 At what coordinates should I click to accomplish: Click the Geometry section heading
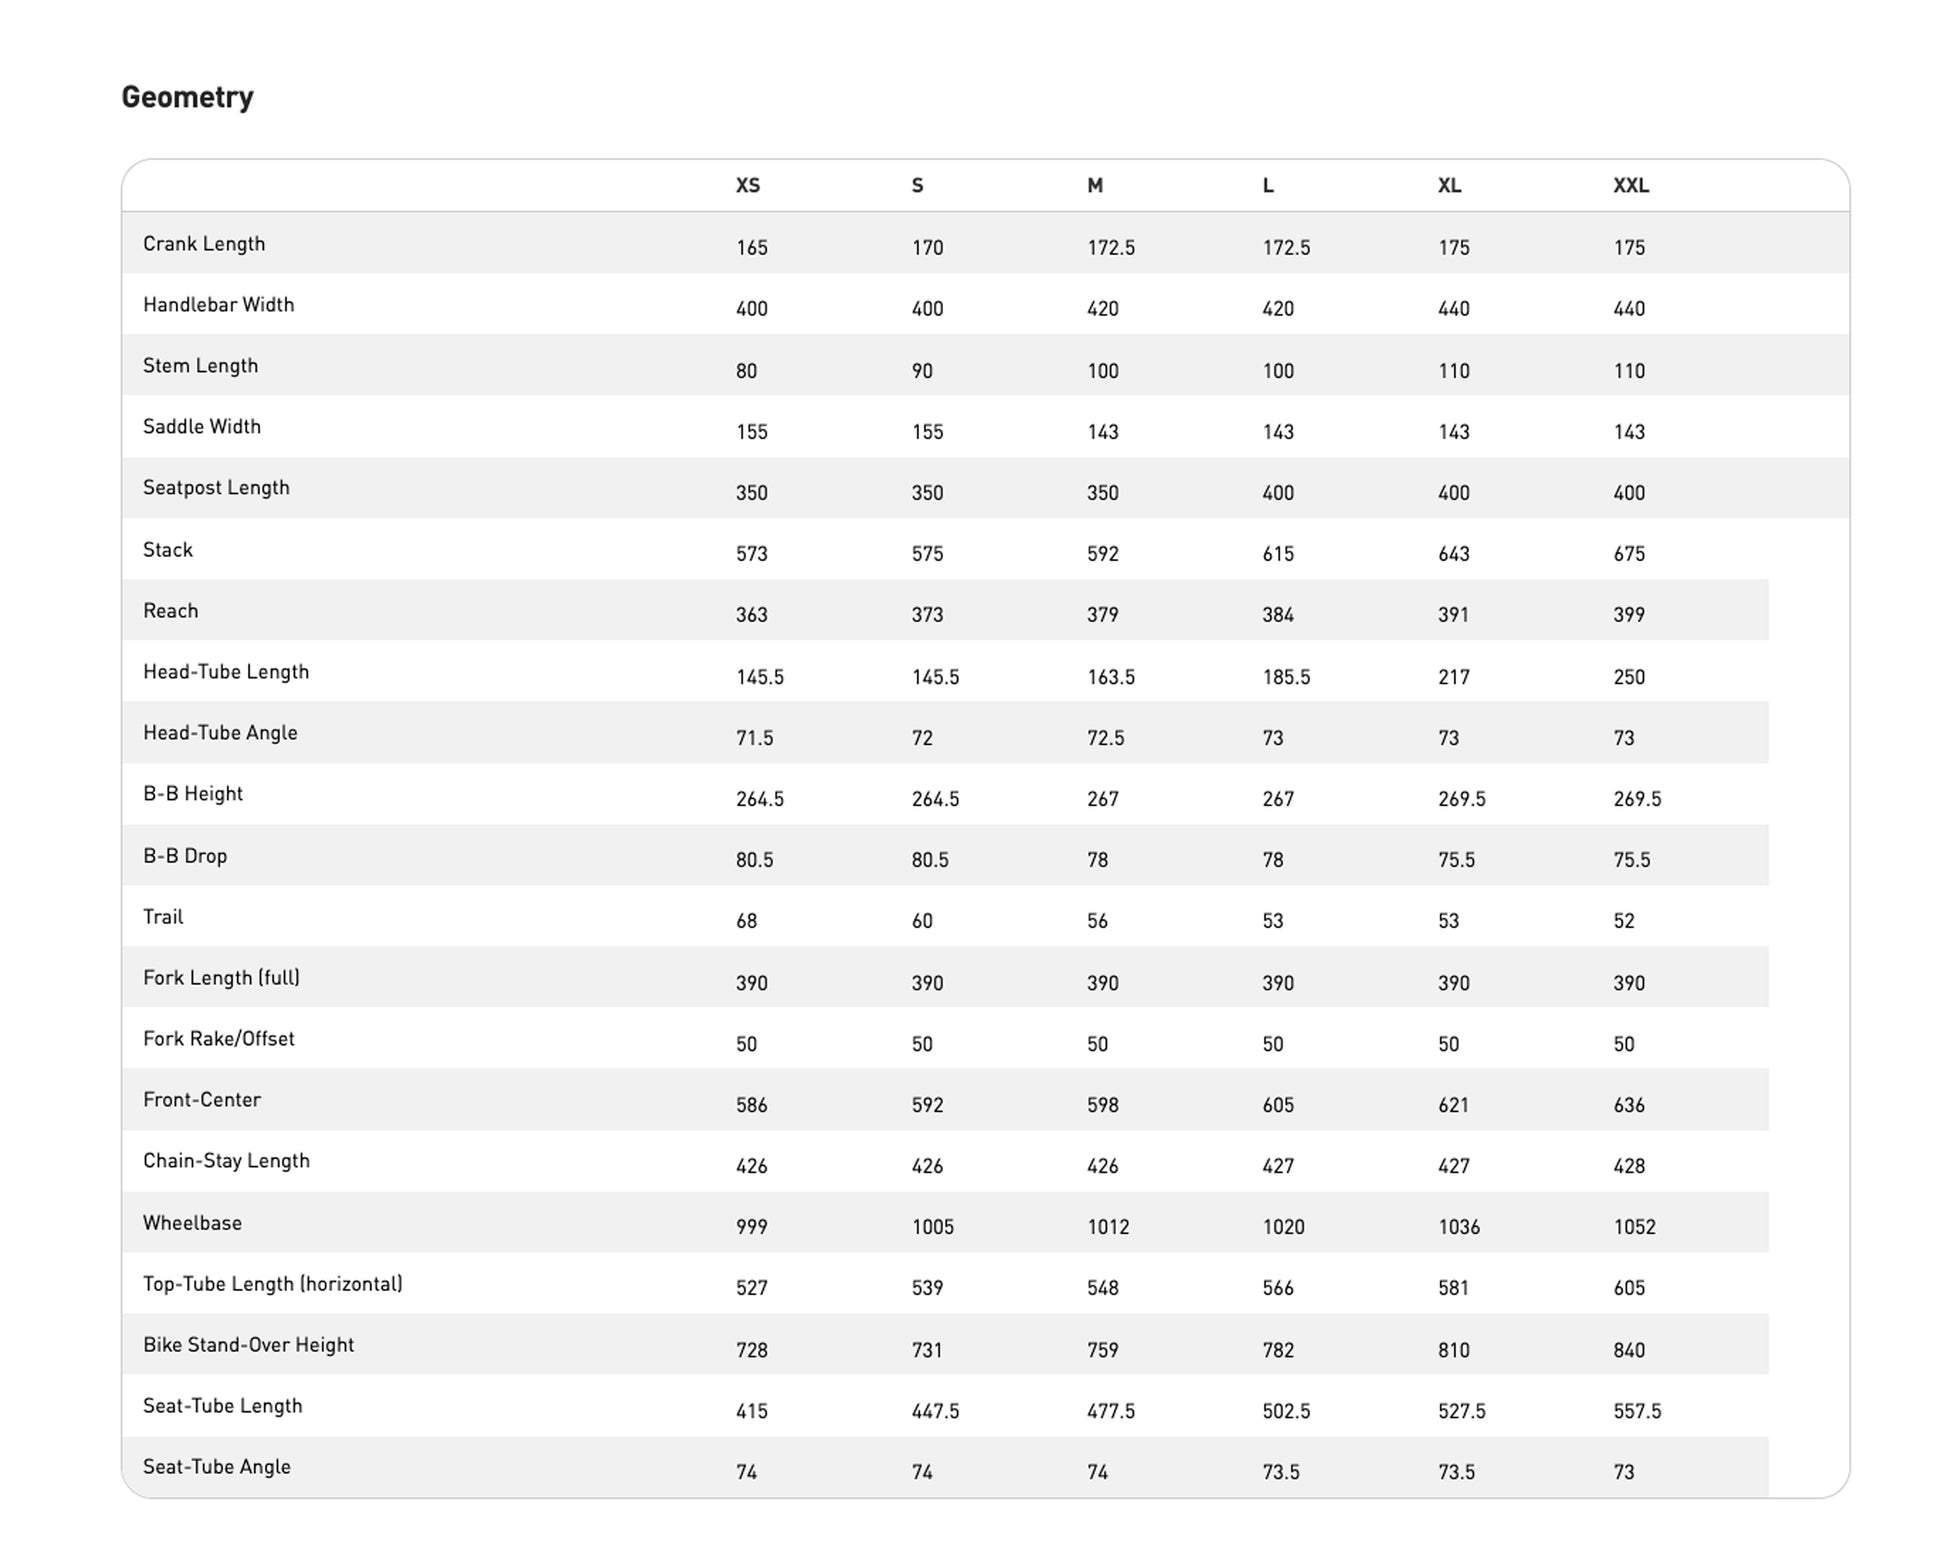(187, 97)
